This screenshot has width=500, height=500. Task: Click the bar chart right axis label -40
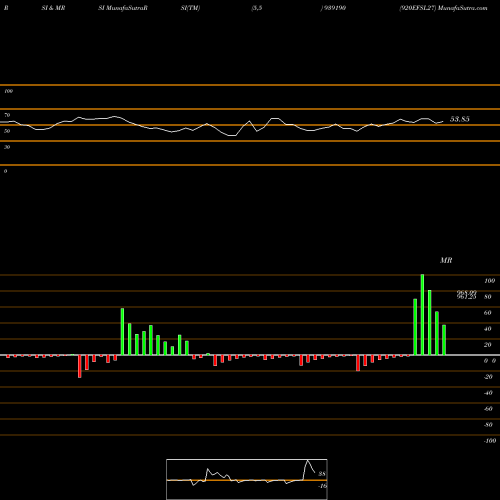pyautogui.click(x=488, y=393)
